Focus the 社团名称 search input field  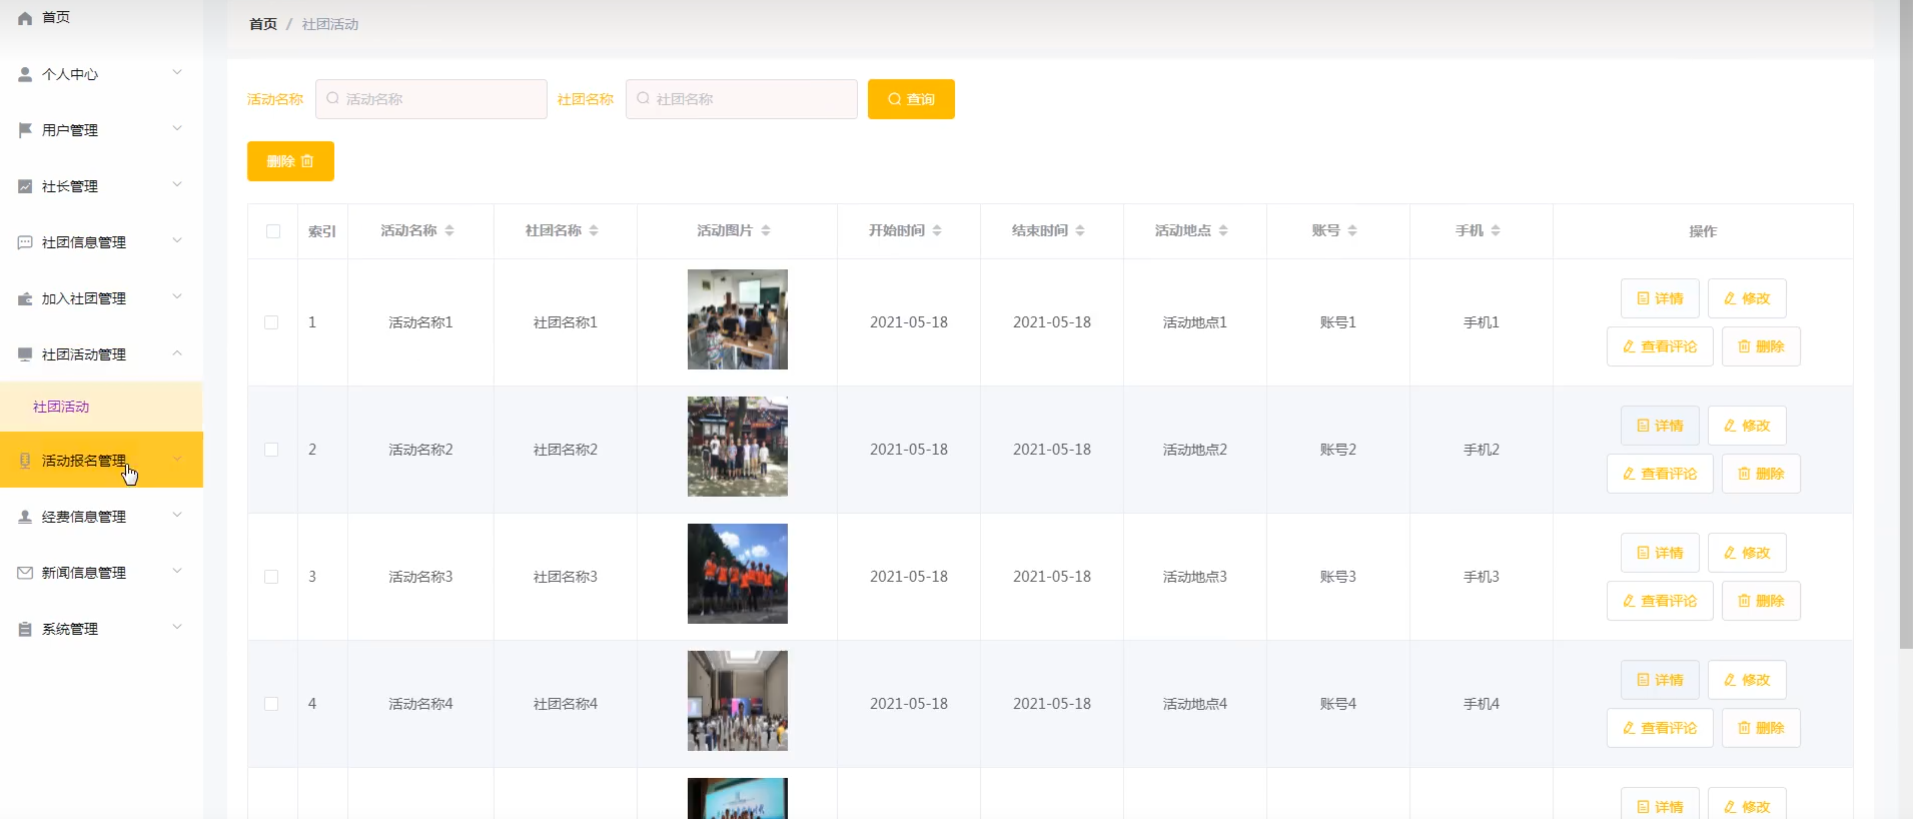coord(741,99)
